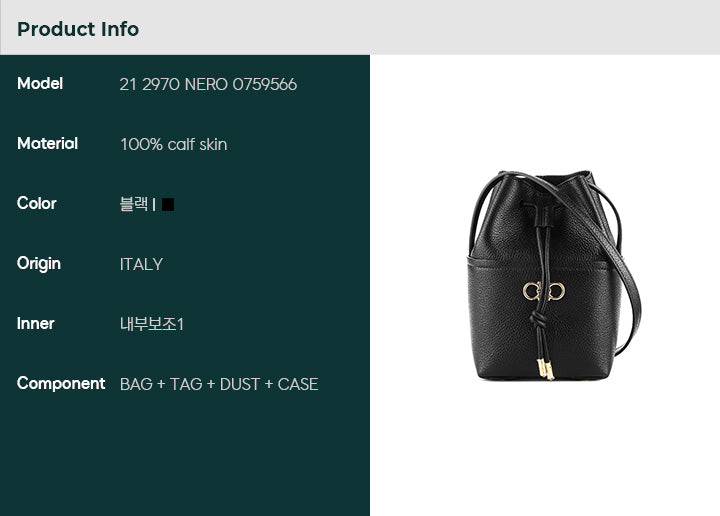Click the Material label

point(47,144)
